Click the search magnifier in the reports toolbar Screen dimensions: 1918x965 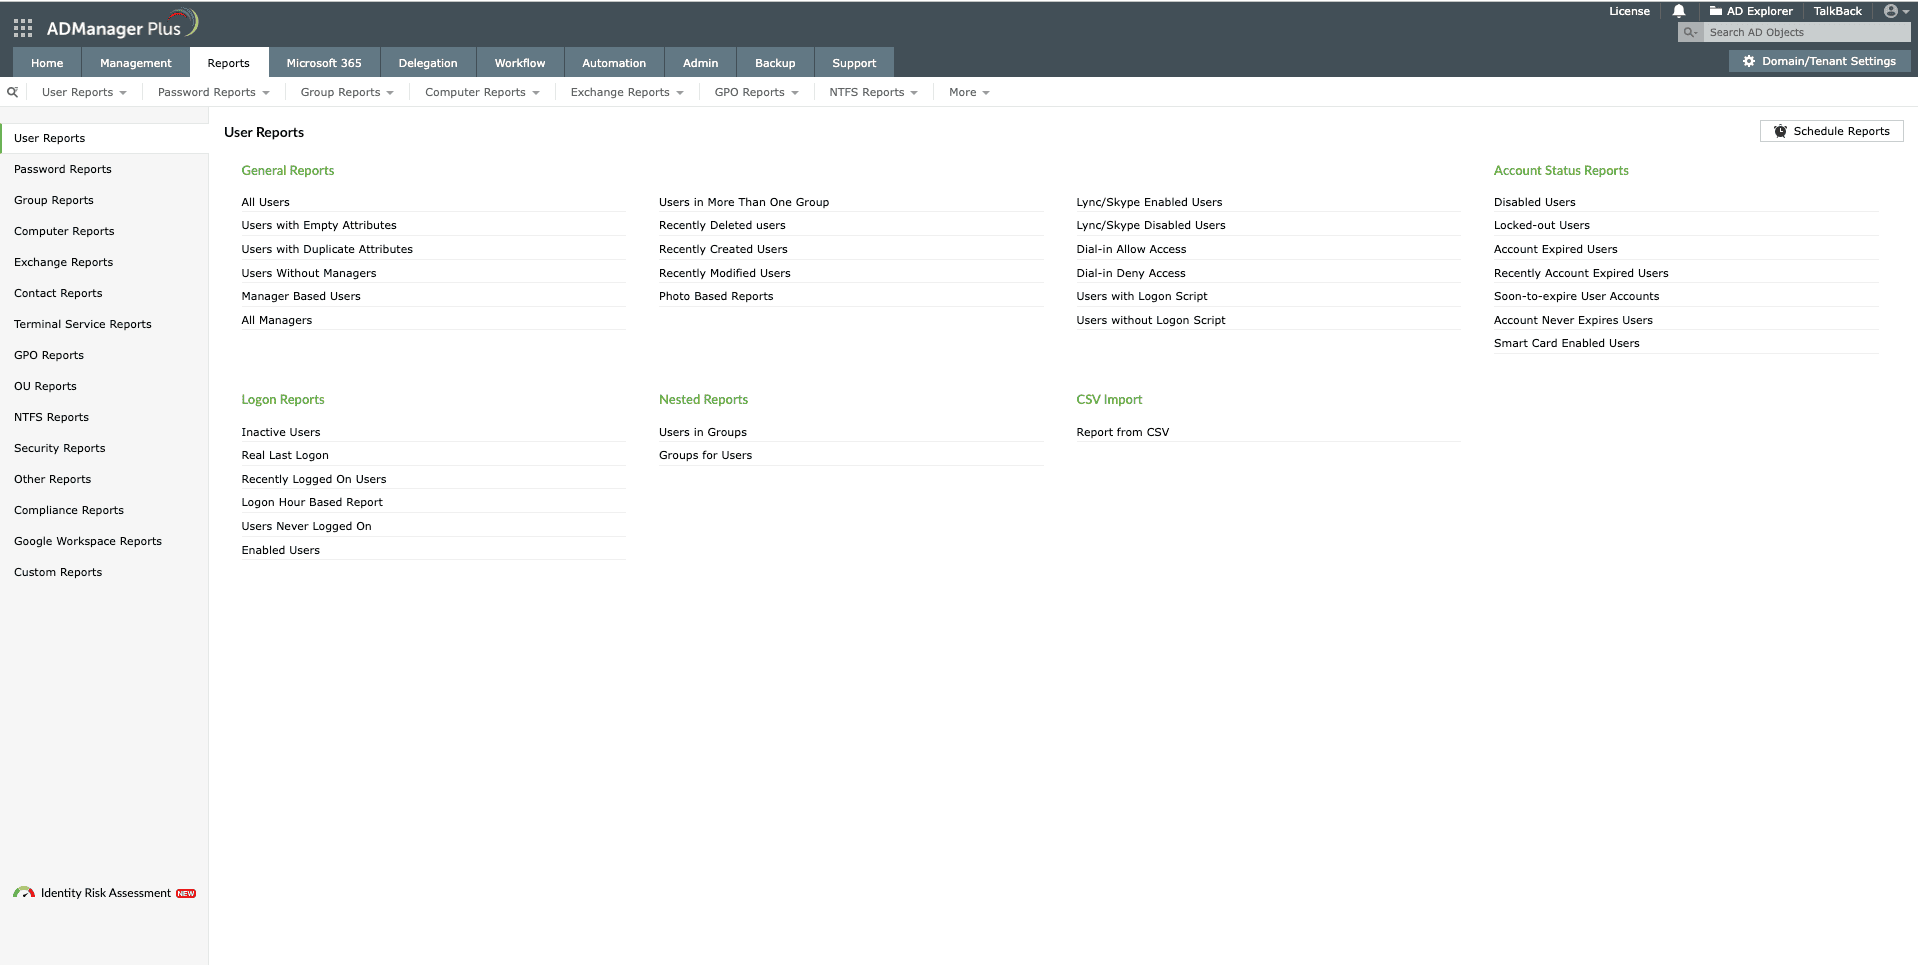click(x=12, y=91)
